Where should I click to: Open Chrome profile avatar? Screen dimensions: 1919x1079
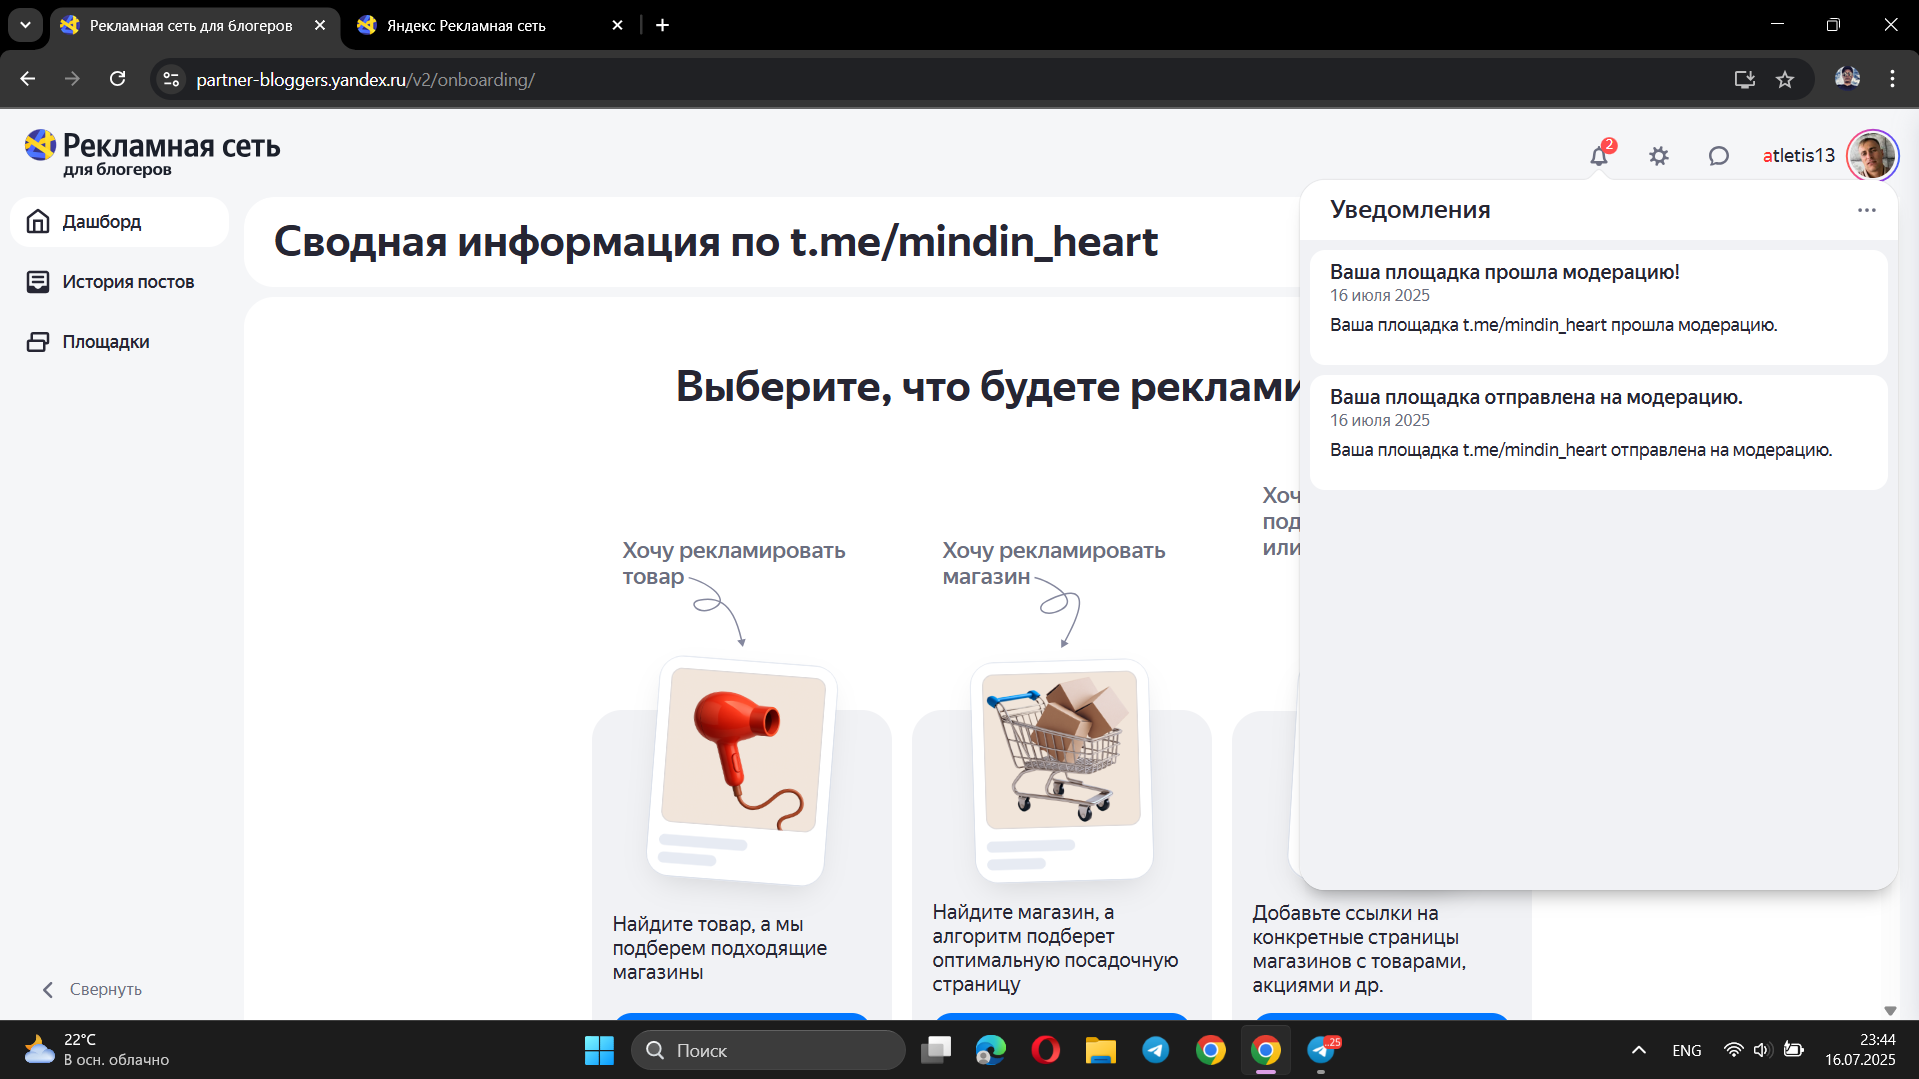tap(1847, 78)
